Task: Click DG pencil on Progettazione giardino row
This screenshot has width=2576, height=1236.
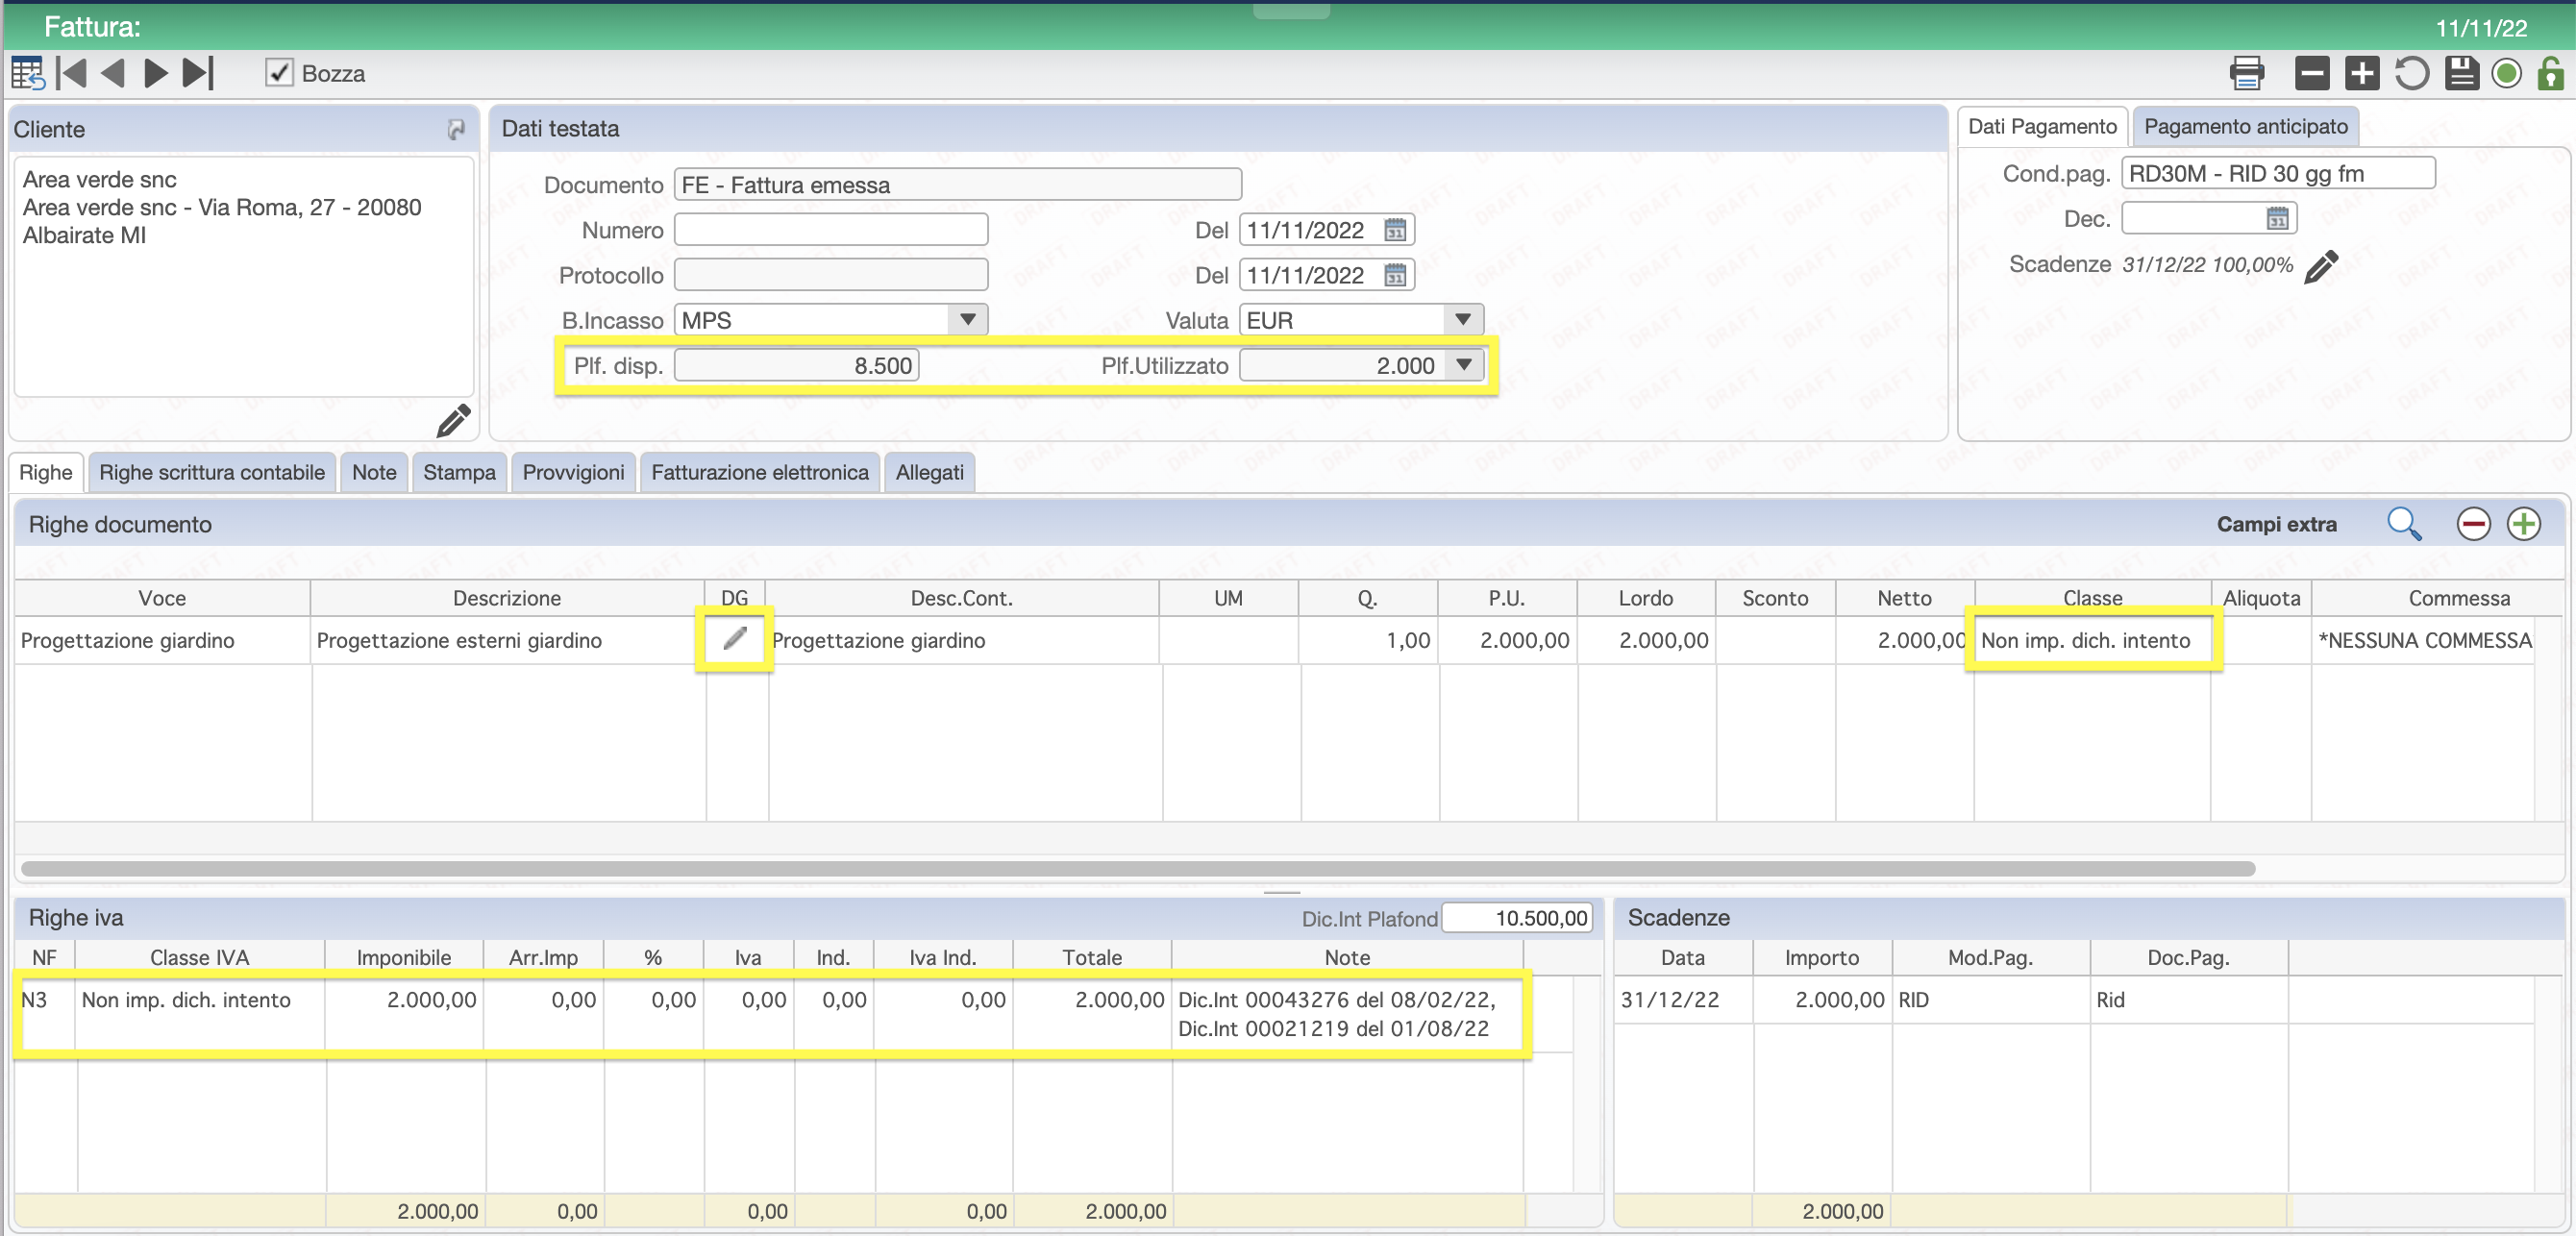Action: [735, 638]
